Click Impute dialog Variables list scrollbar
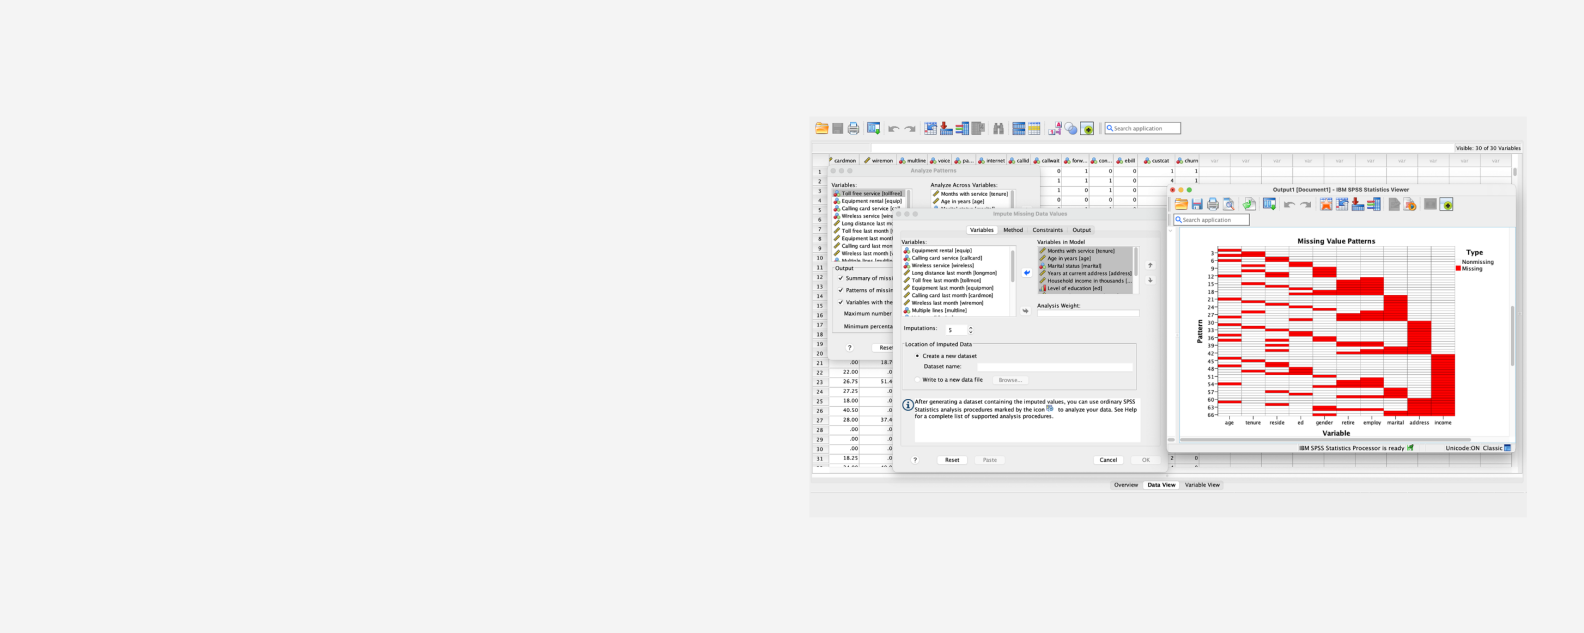 [x=1013, y=266]
